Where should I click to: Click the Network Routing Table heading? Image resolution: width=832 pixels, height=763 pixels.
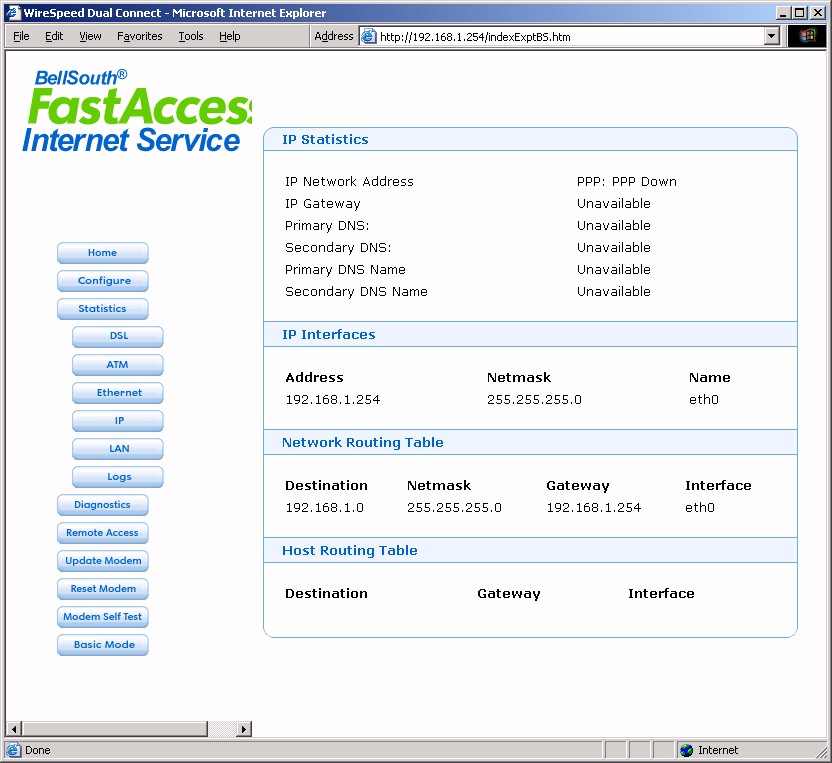(x=362, y=443)
